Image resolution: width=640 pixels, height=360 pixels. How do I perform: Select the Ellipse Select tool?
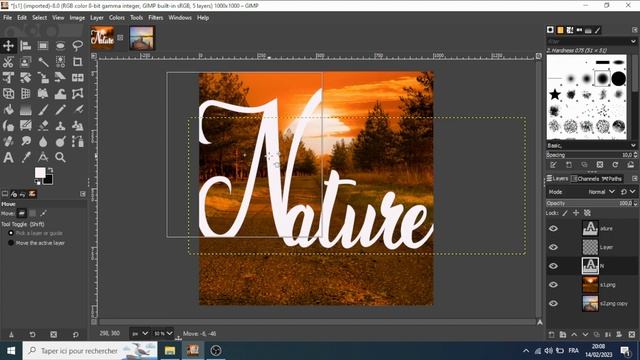(60, 46)
